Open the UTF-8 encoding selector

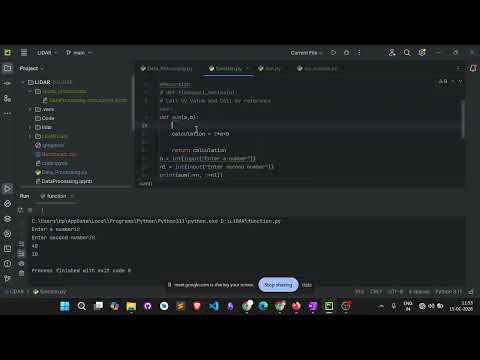[x=395, y=292]
